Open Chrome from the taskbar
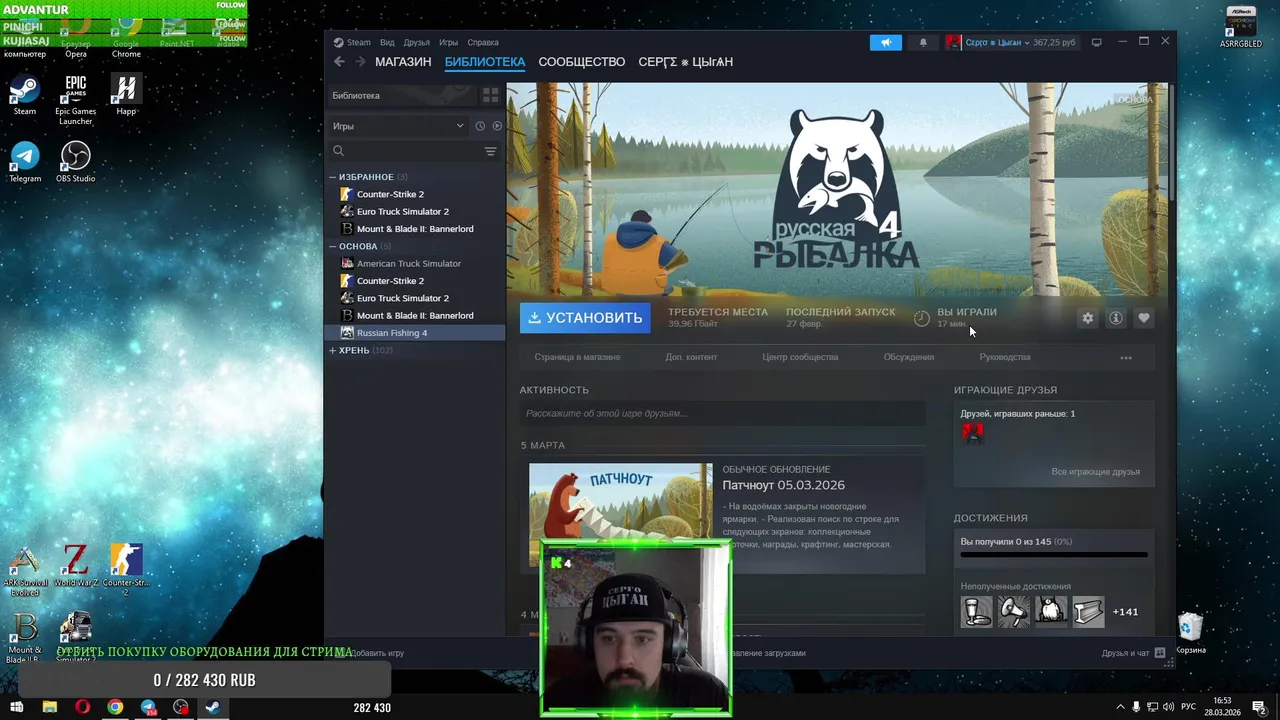The image size is (1280, 720). coord(115,707)
